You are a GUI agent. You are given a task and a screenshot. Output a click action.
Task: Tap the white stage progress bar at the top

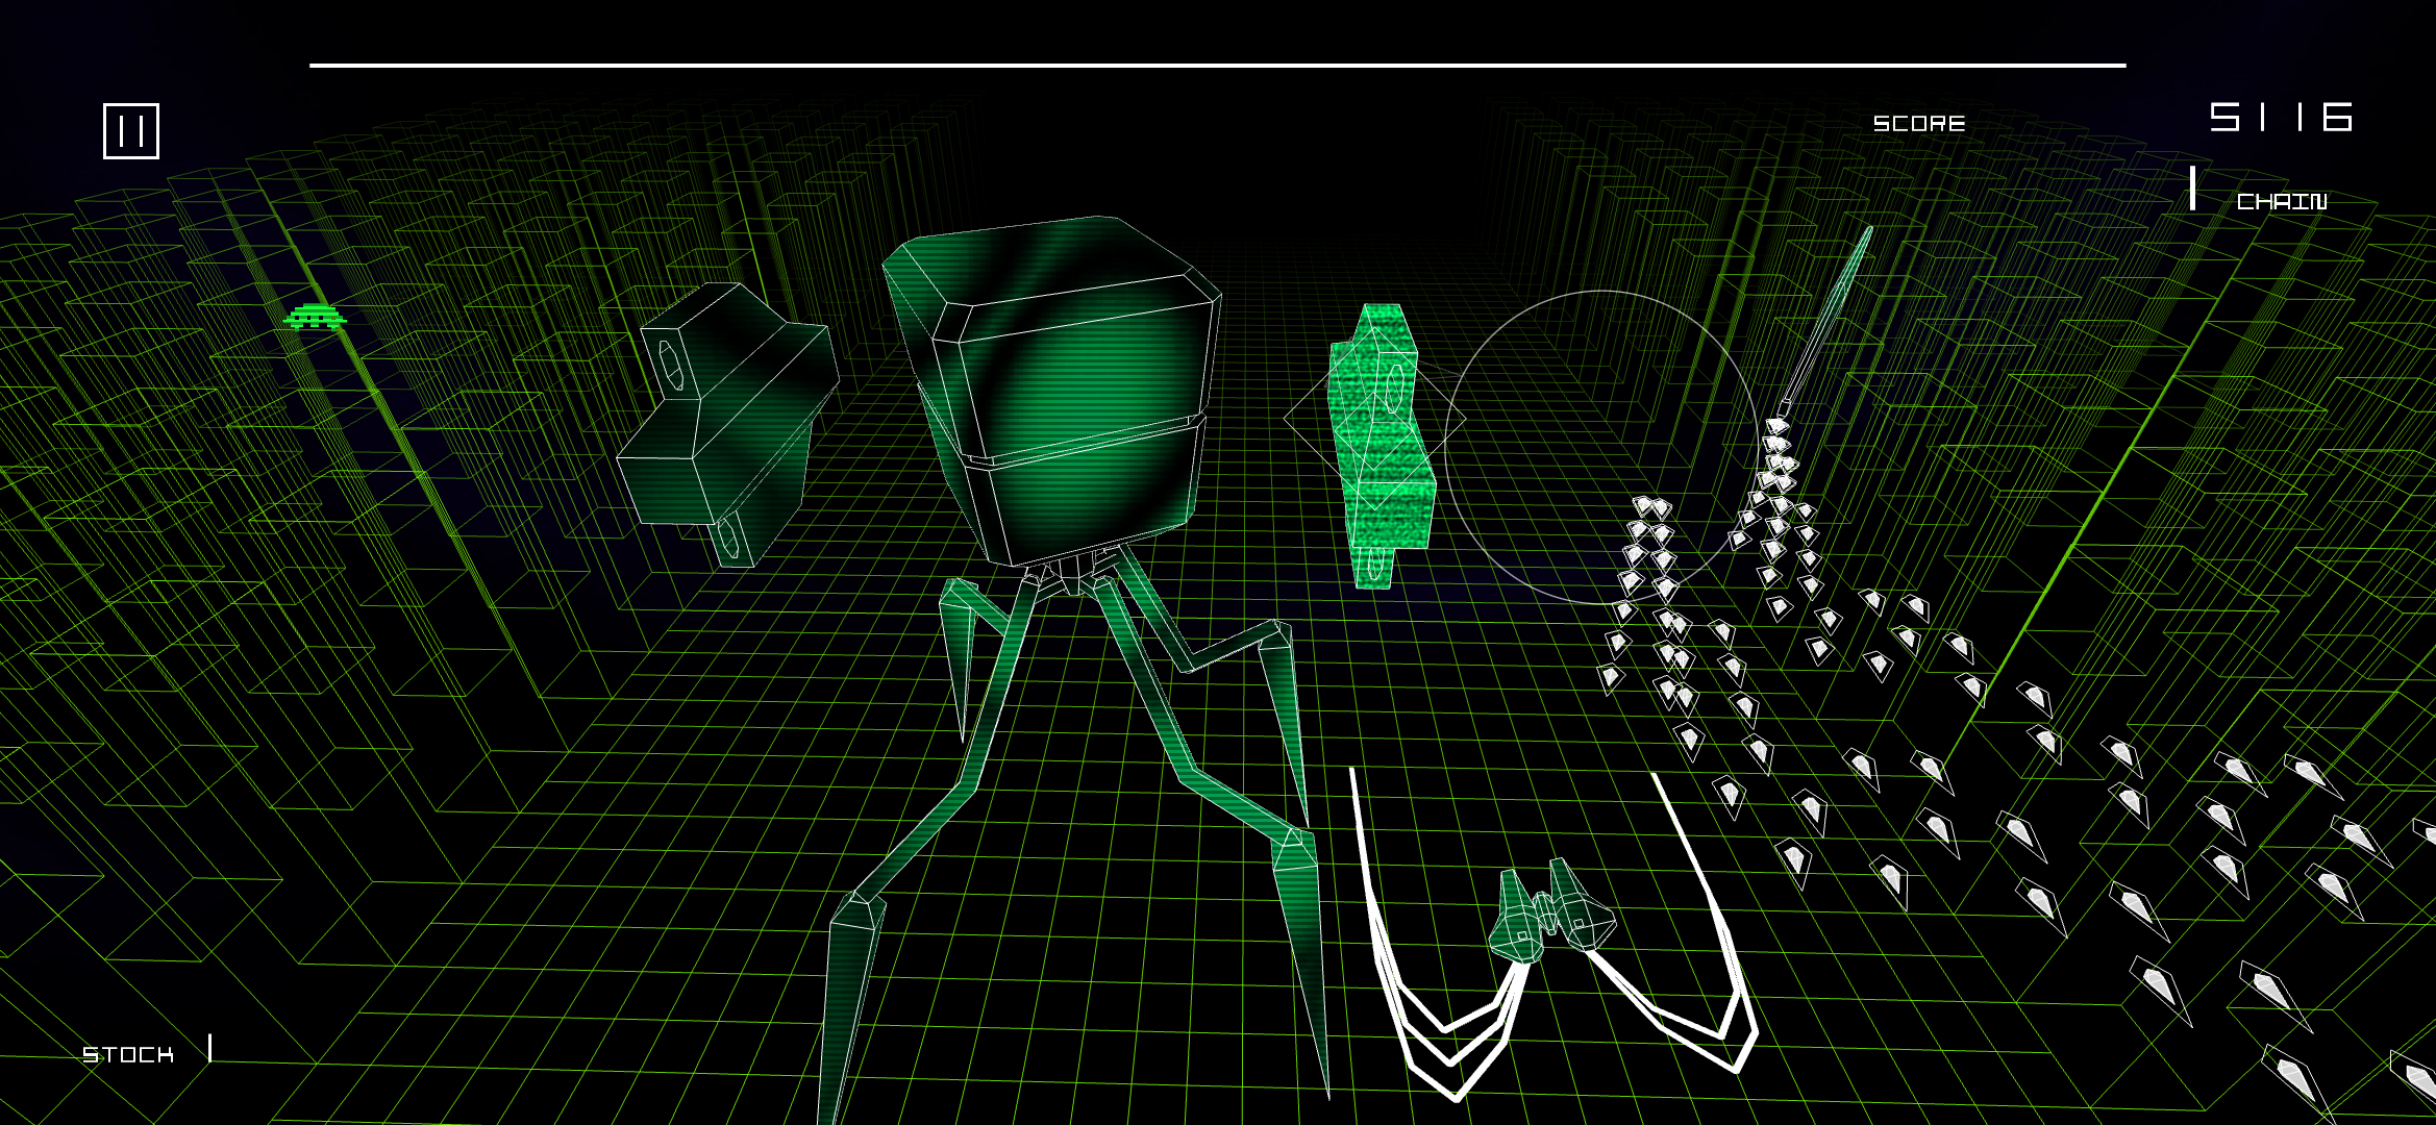(x=1217, y=66)
